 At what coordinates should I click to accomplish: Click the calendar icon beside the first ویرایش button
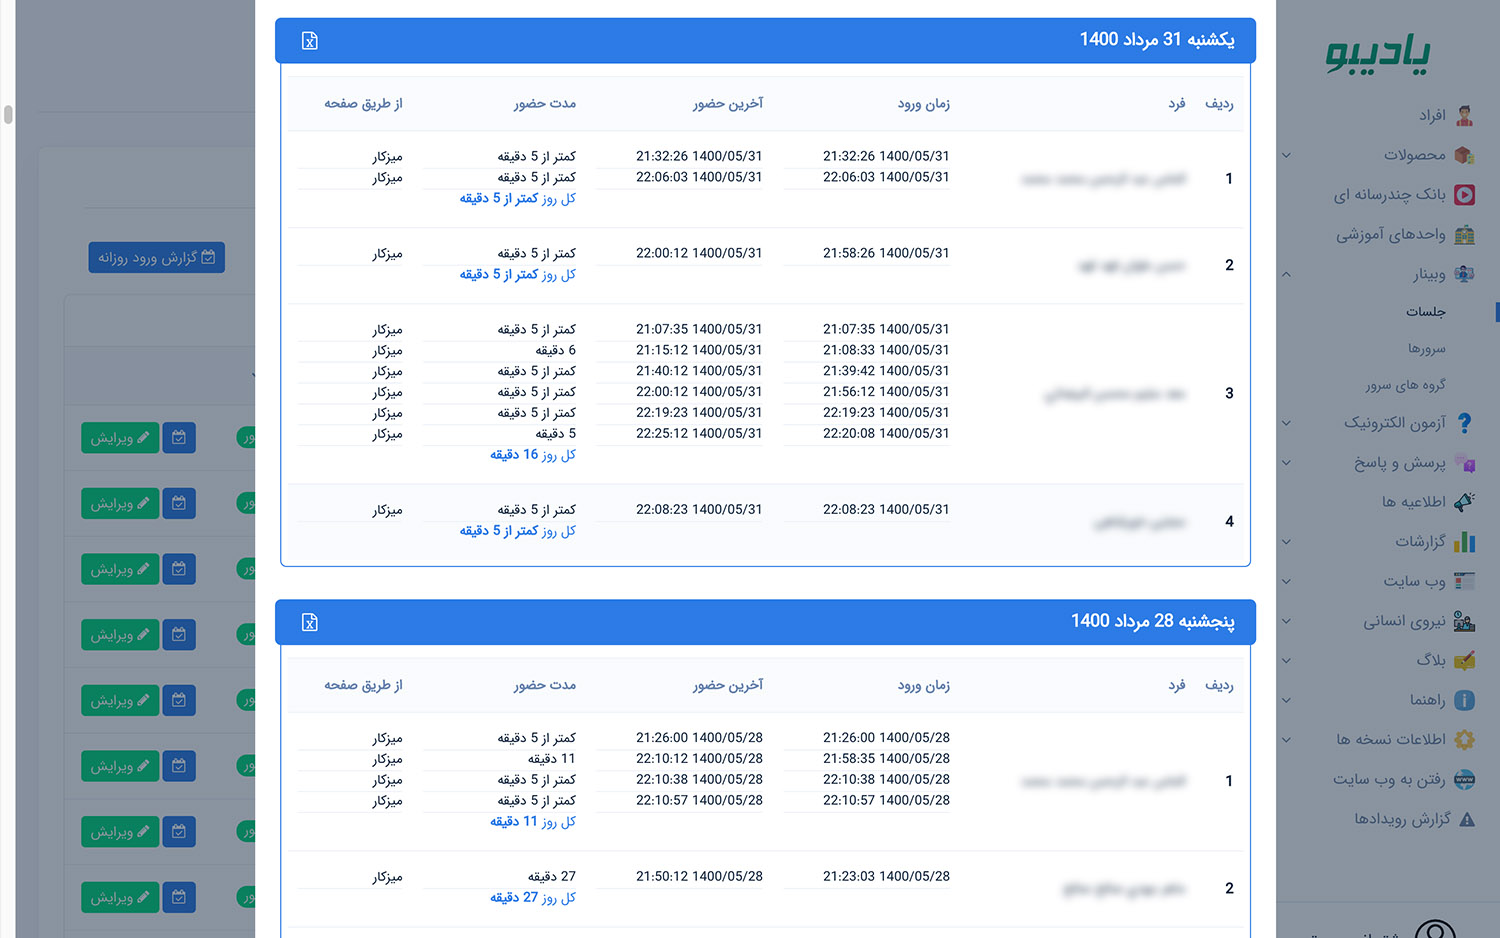[x=179, y=438]
